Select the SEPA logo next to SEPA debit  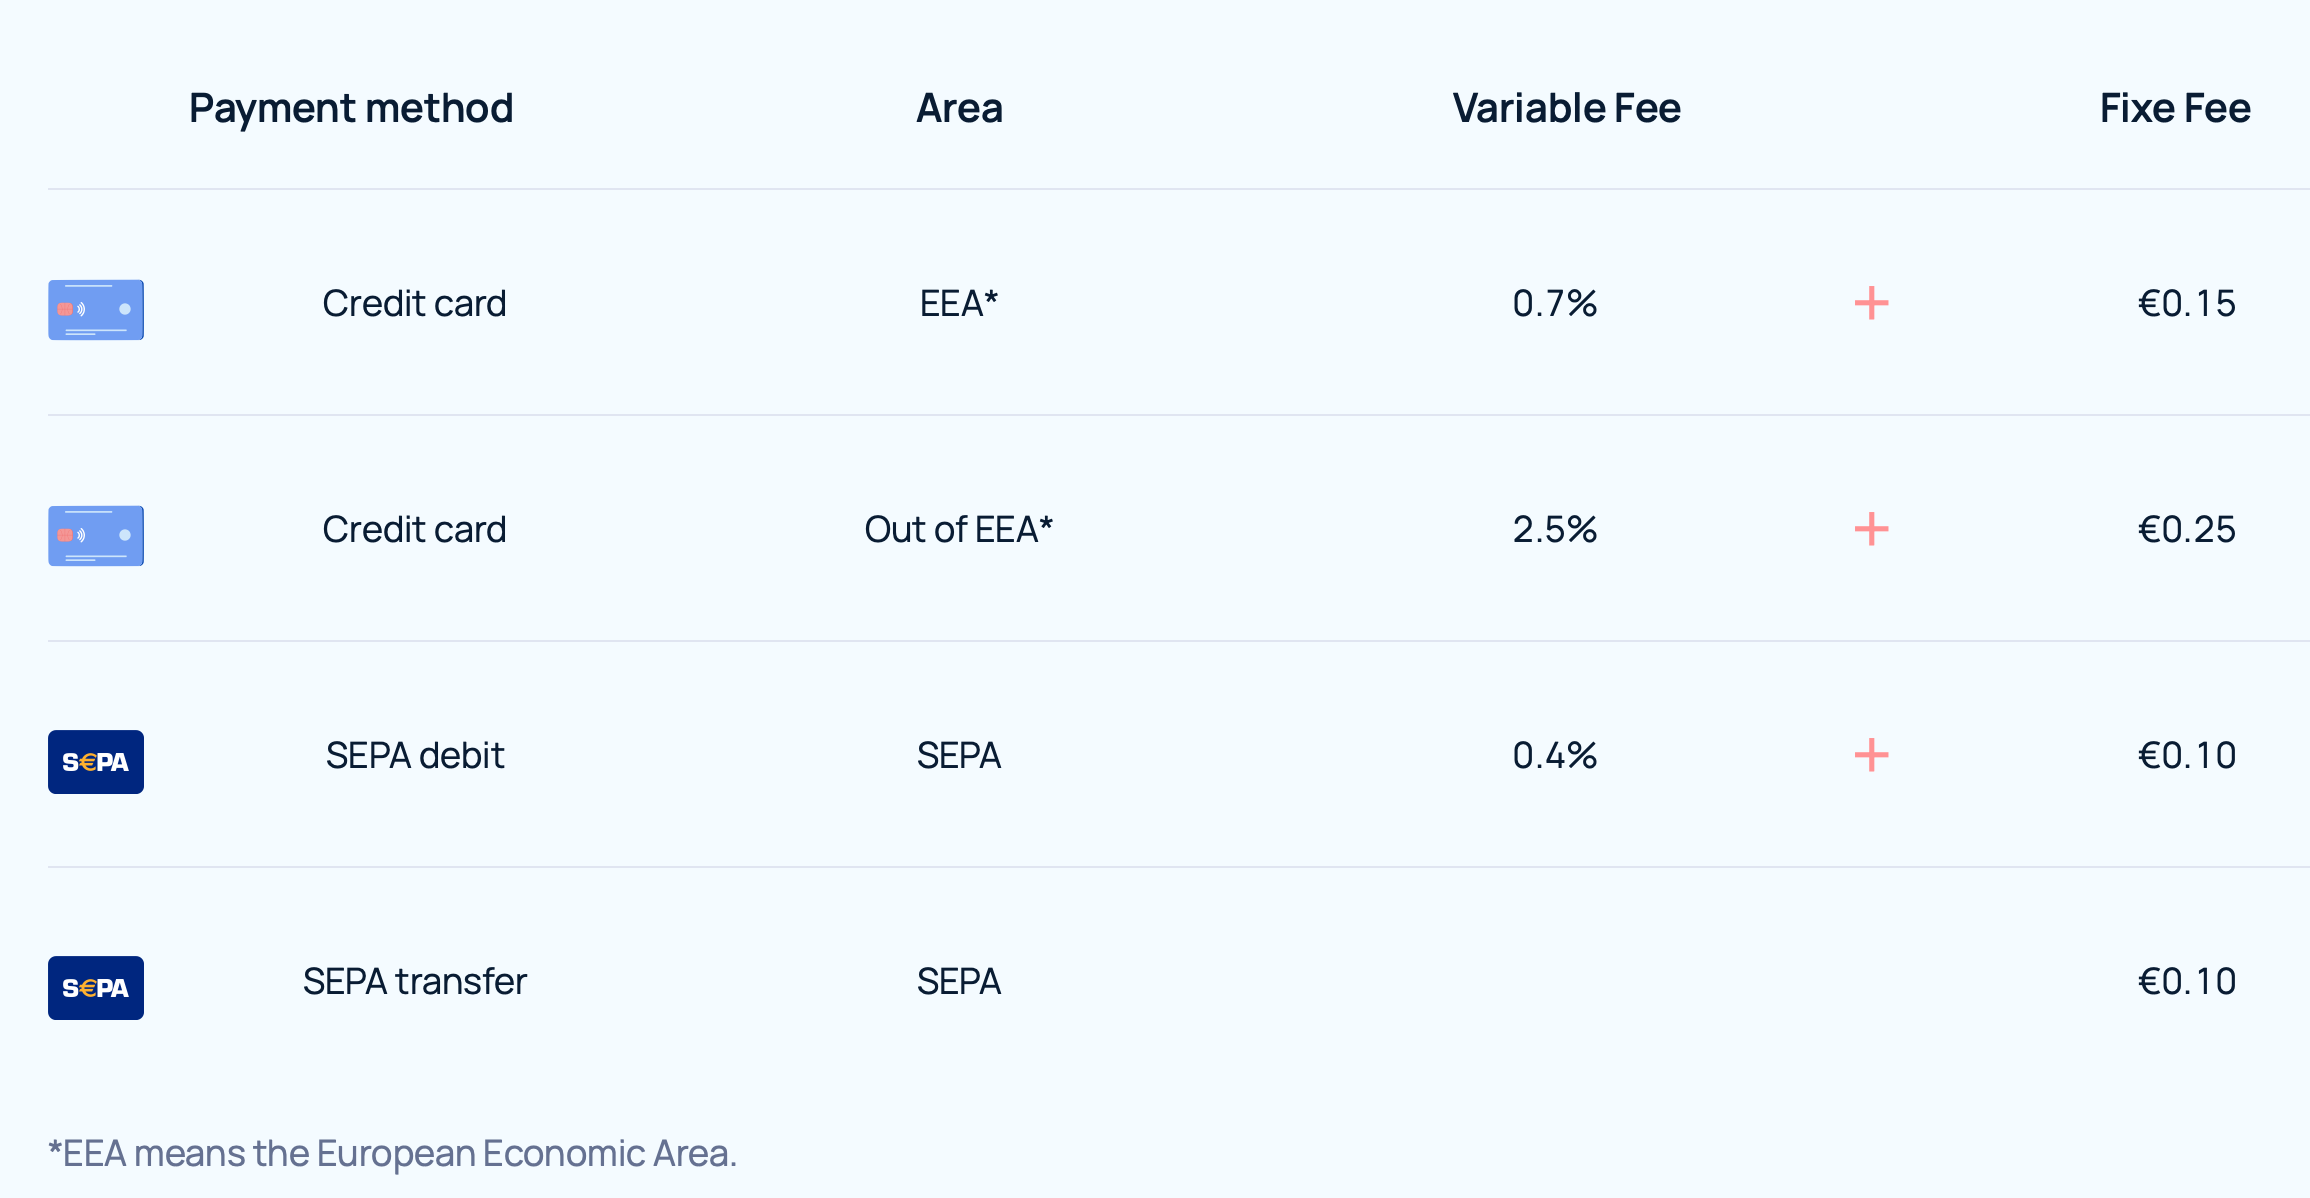[x=96, y=762]
